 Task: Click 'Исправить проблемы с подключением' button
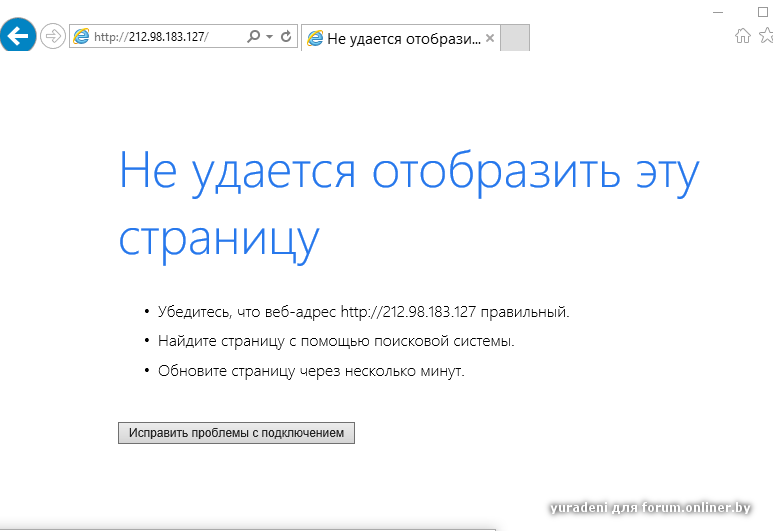(x=236, y=433)
